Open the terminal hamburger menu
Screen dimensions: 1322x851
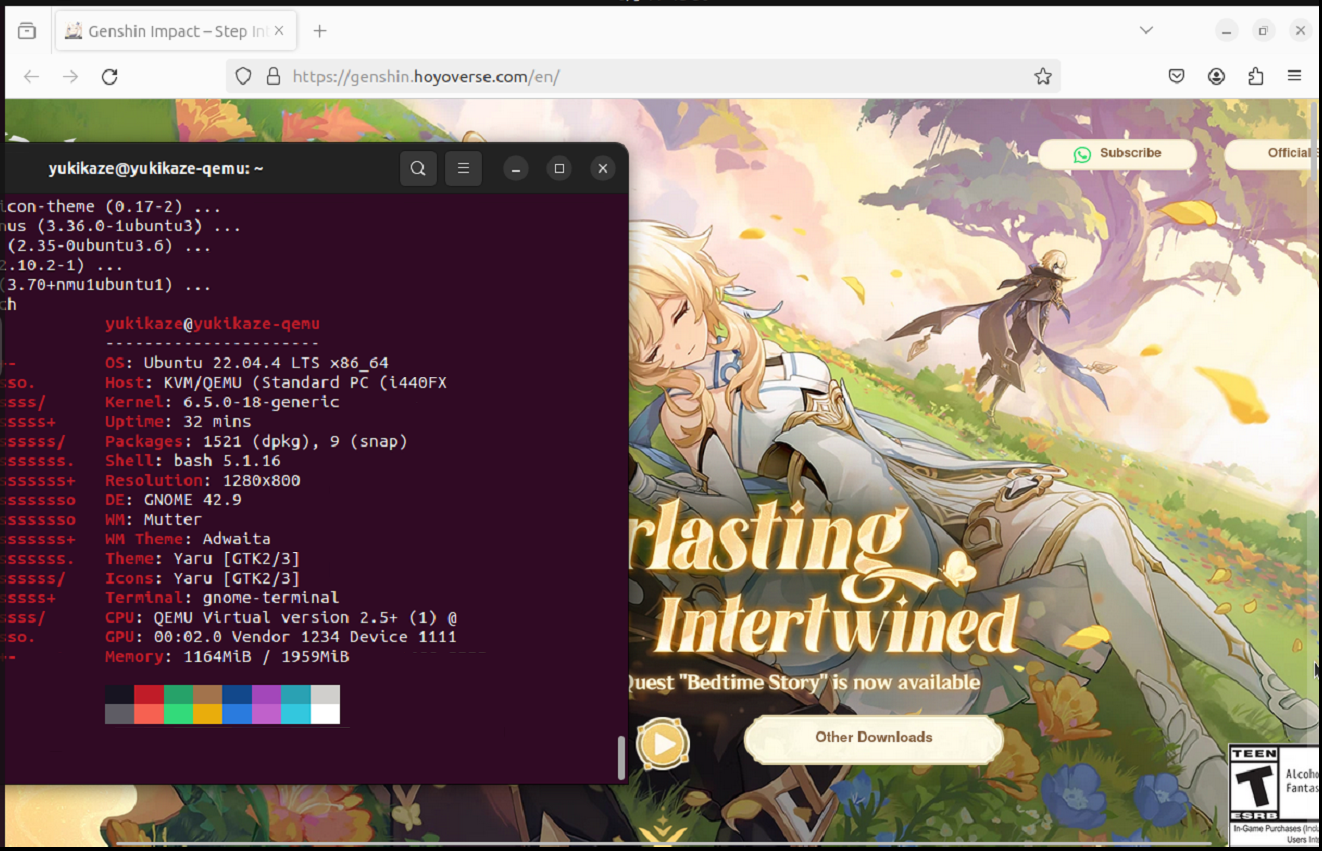click(463, 169)
